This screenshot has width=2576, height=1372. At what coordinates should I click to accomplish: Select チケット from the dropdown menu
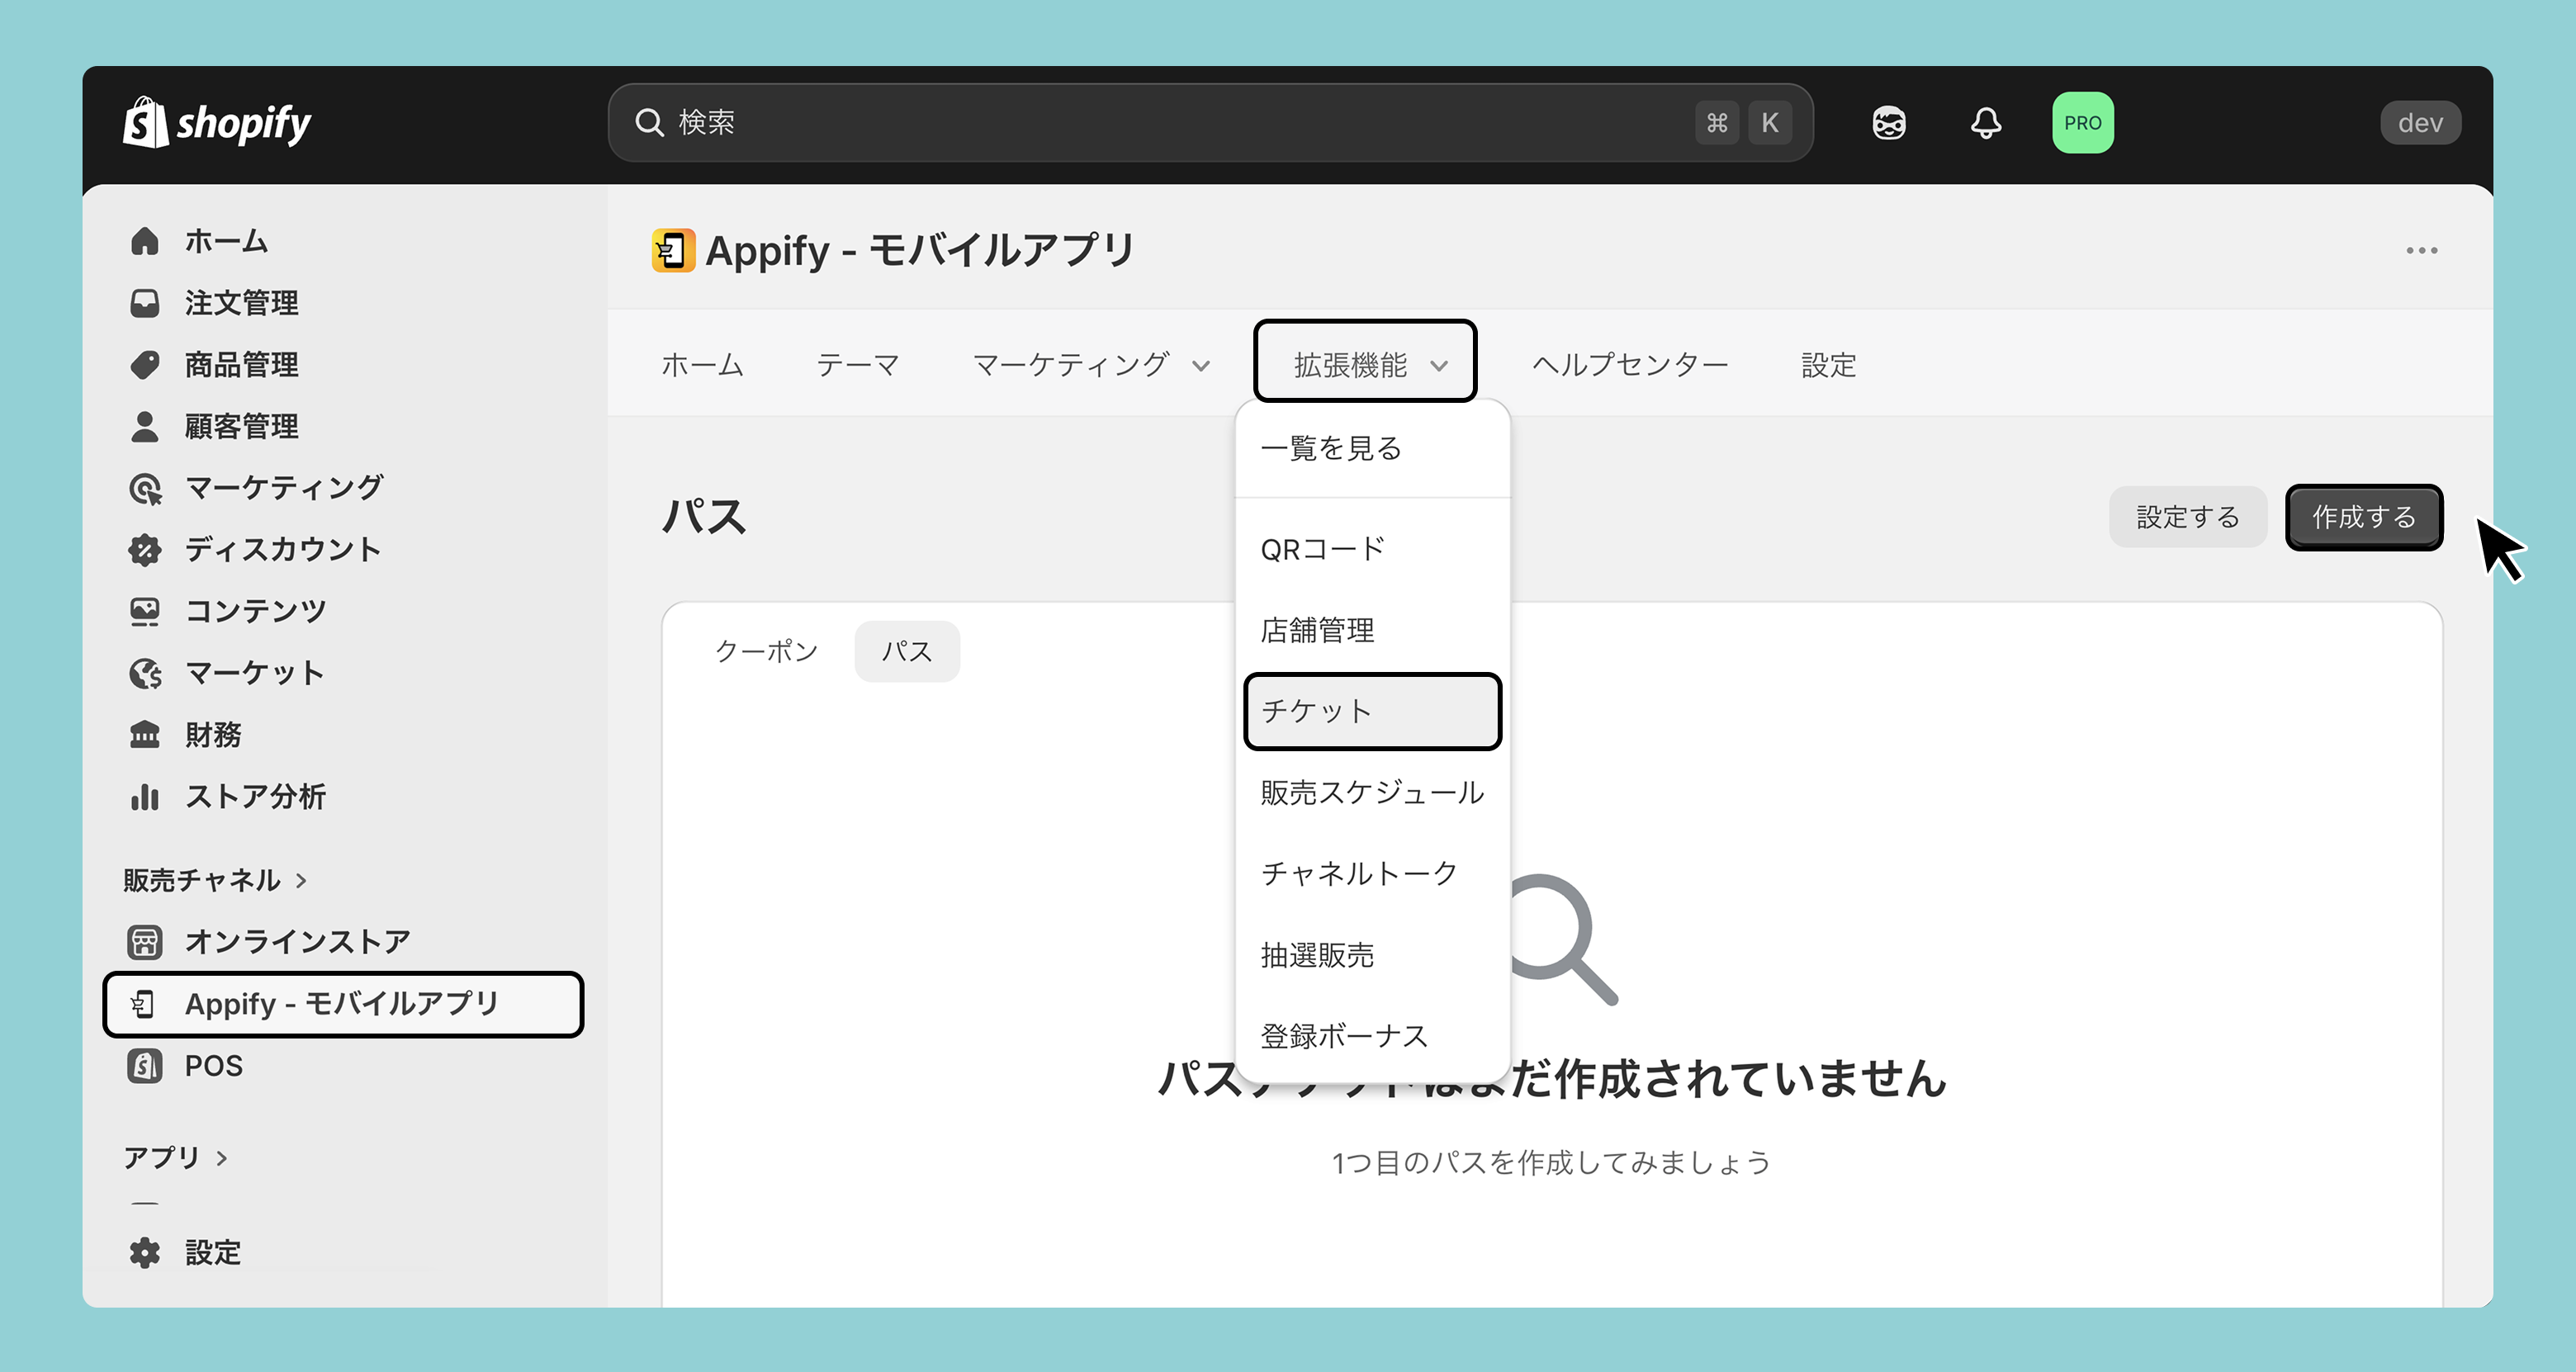1372,711
